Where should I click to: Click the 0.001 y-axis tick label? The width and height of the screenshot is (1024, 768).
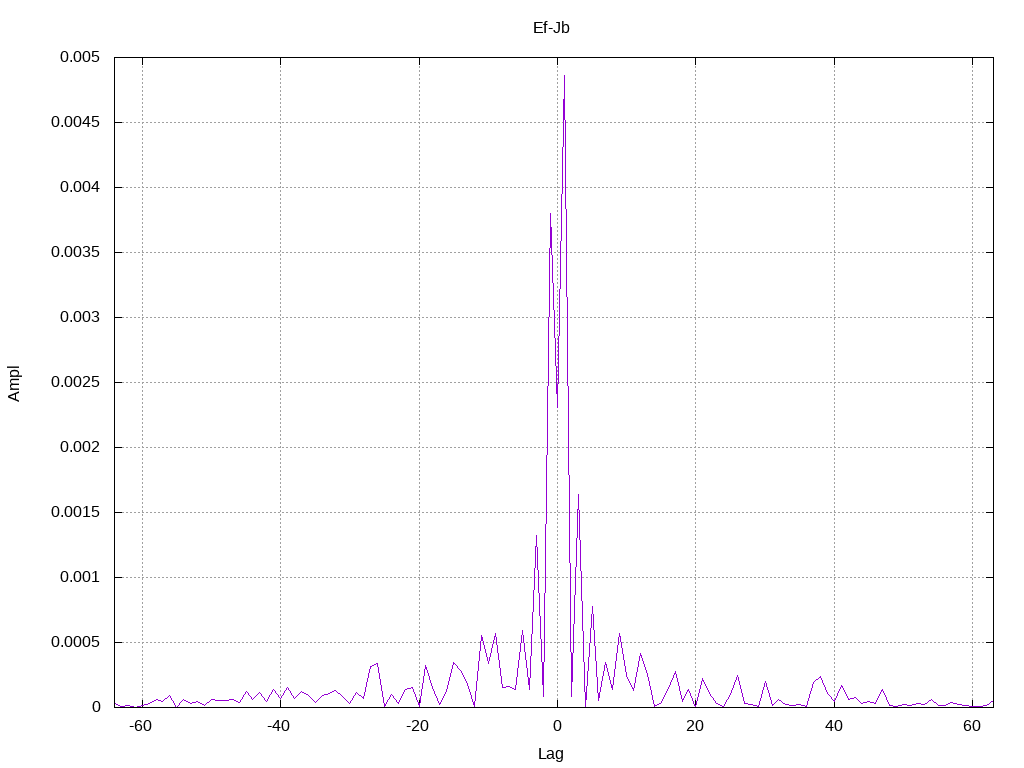pos(80,577)
